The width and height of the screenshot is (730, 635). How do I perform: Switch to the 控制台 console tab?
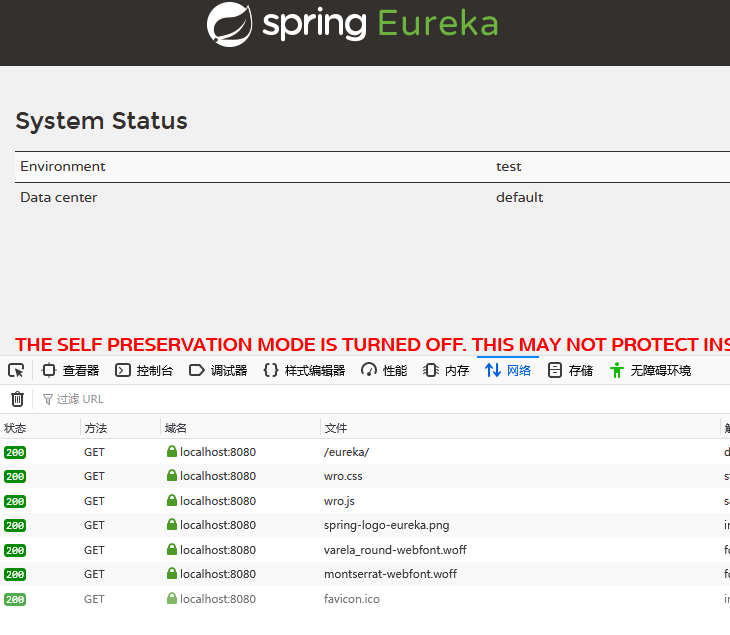pos(144,371)
